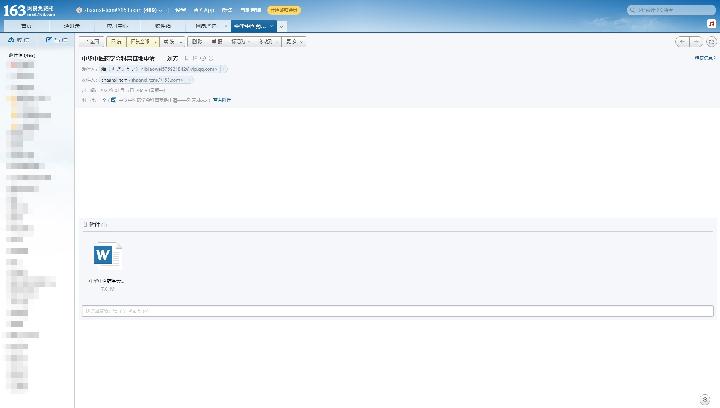This screenshot has height=408, width=720.
Task: Open the tab list dropdown arrow
Action: click(282, 25)
